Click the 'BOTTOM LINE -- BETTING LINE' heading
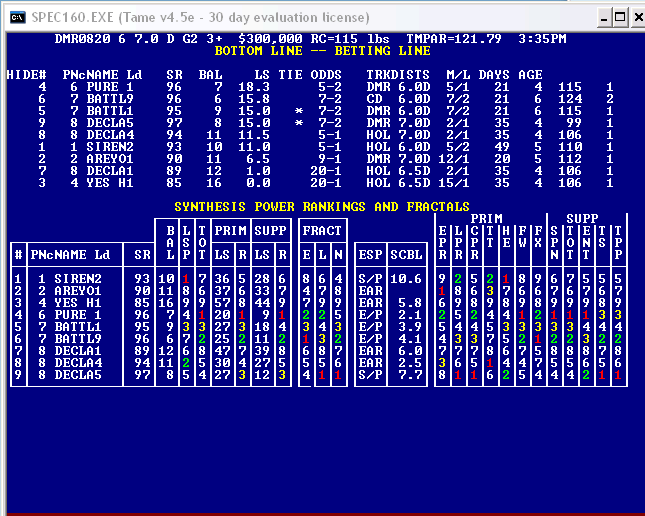 coord(322,51)
